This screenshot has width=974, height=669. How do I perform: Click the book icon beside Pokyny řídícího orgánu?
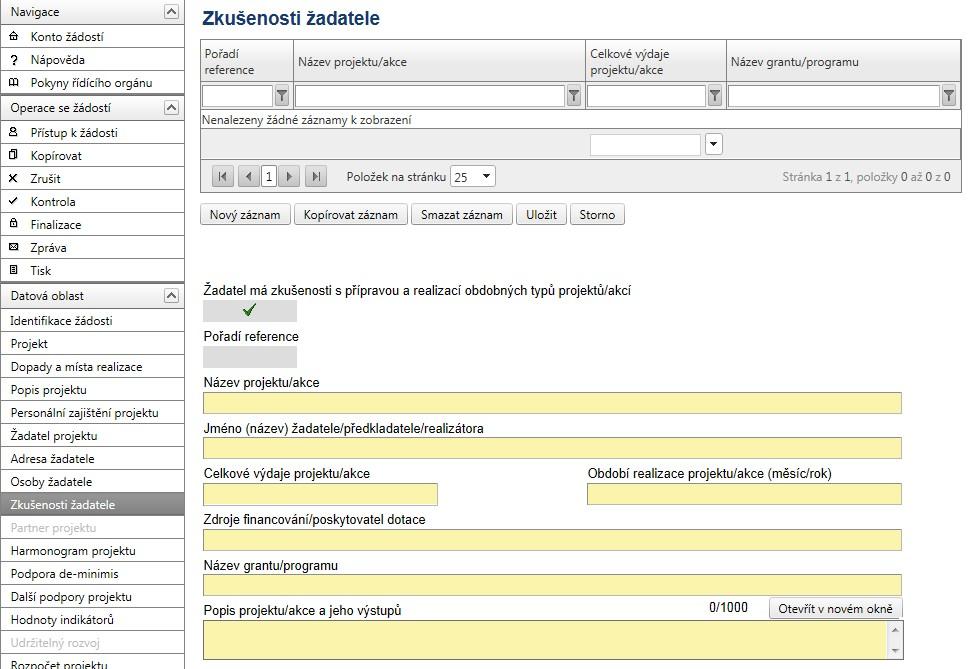[x=14, y=83]
